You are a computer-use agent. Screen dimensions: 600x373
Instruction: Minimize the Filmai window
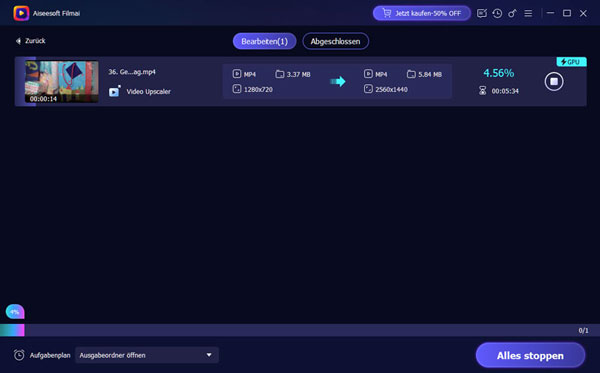tap(551, 13)
